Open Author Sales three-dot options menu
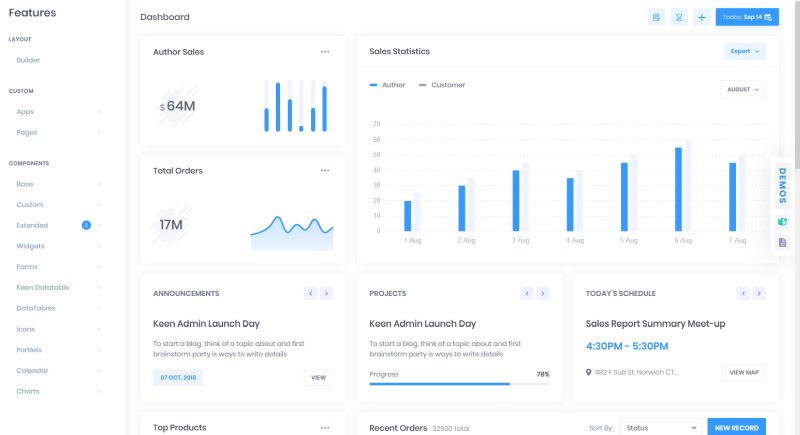 325,51
